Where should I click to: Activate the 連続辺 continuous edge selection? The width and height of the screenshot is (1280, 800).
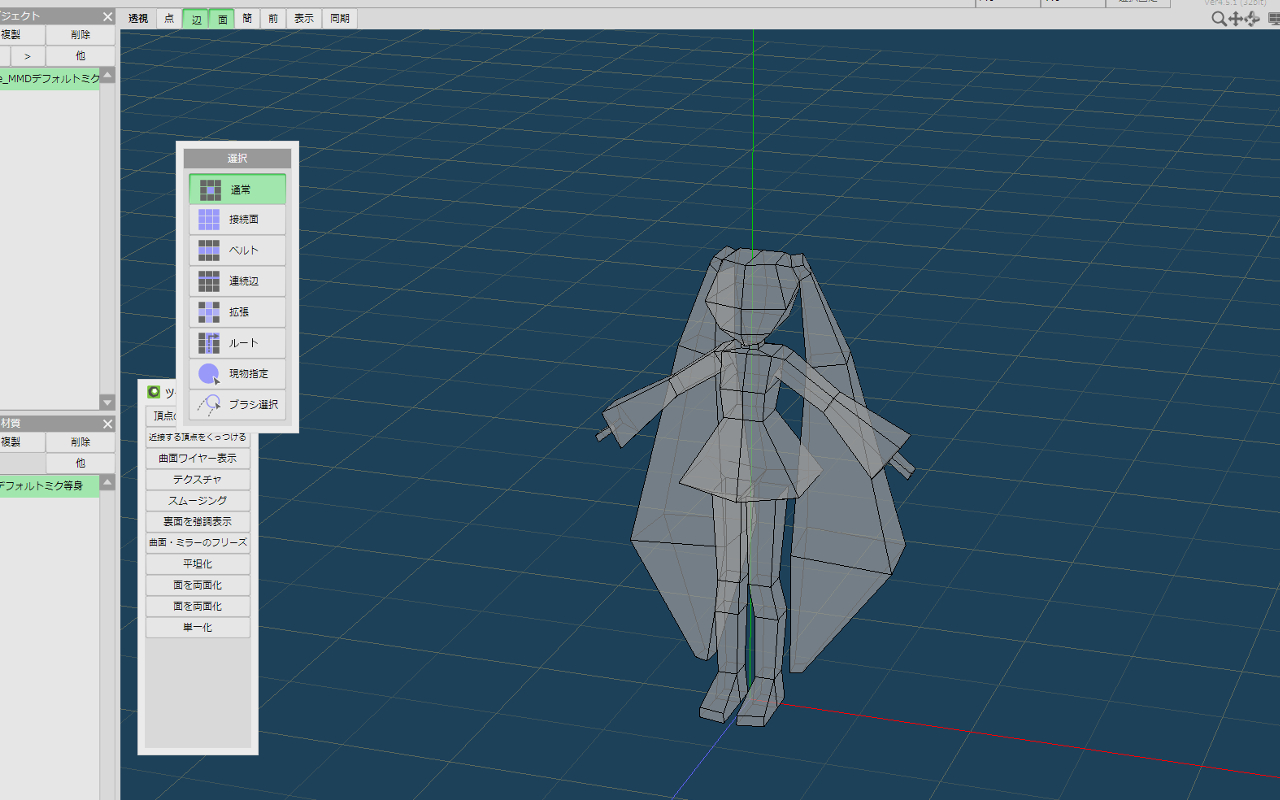click(x=237, y=281)
